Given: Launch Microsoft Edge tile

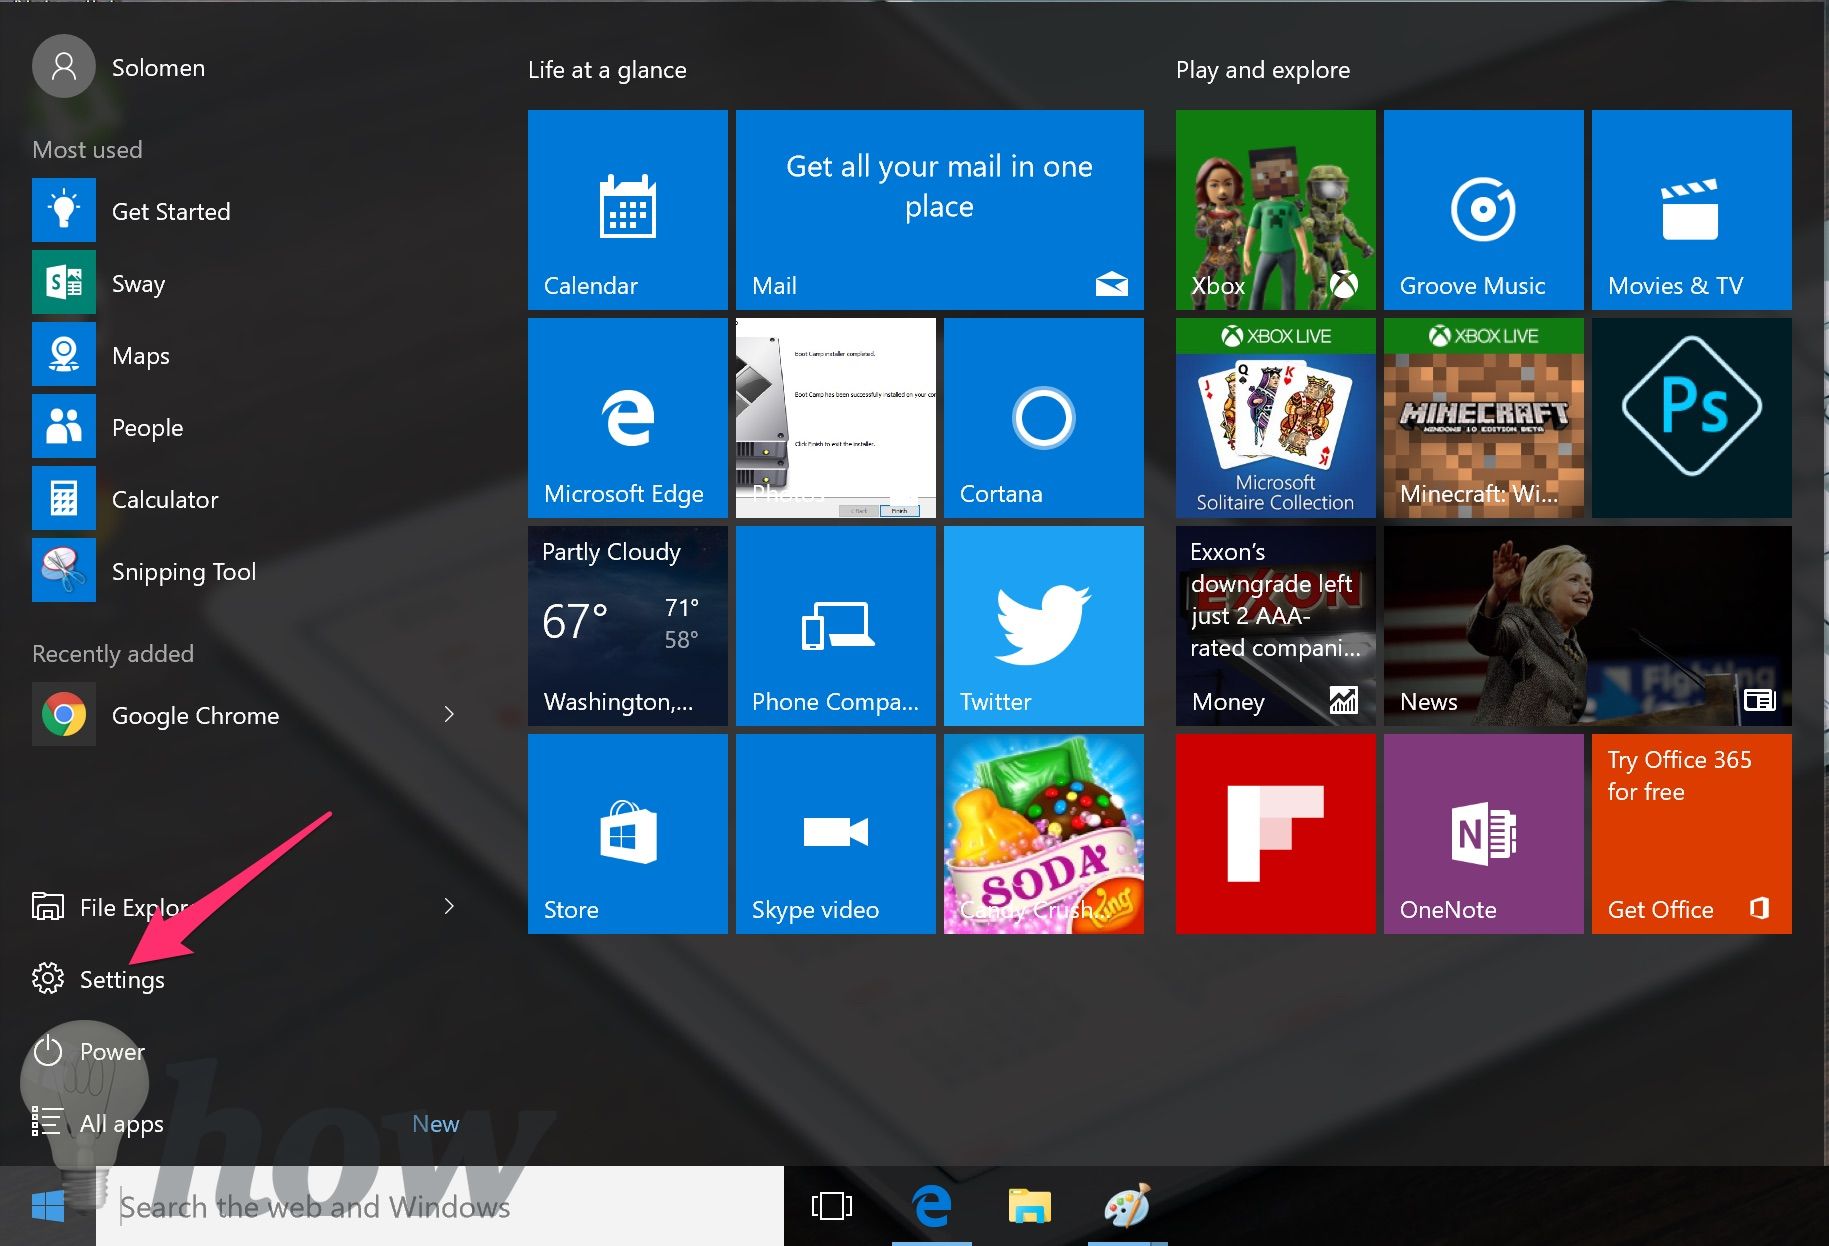Looking at the screenshot, I should pos(627,417).
